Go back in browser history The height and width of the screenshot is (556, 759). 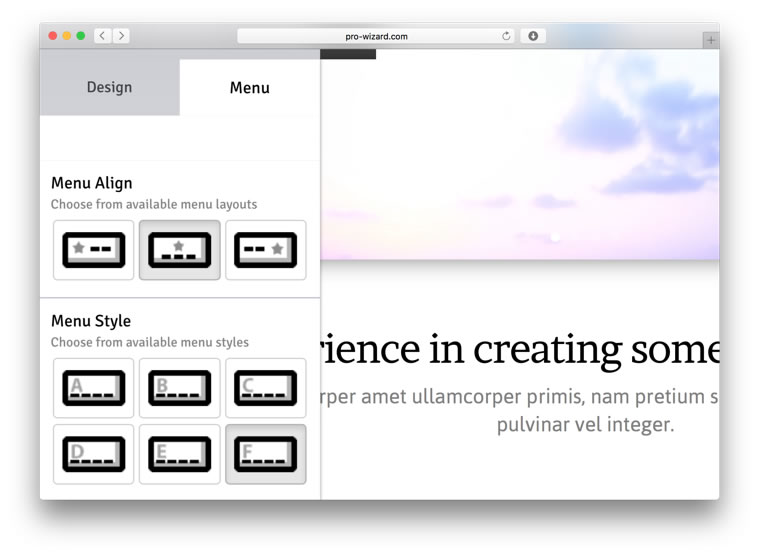click(102, 36)
